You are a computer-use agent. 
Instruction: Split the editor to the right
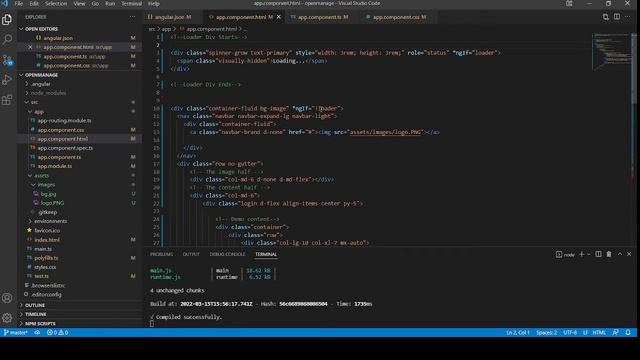pos(617,17)
